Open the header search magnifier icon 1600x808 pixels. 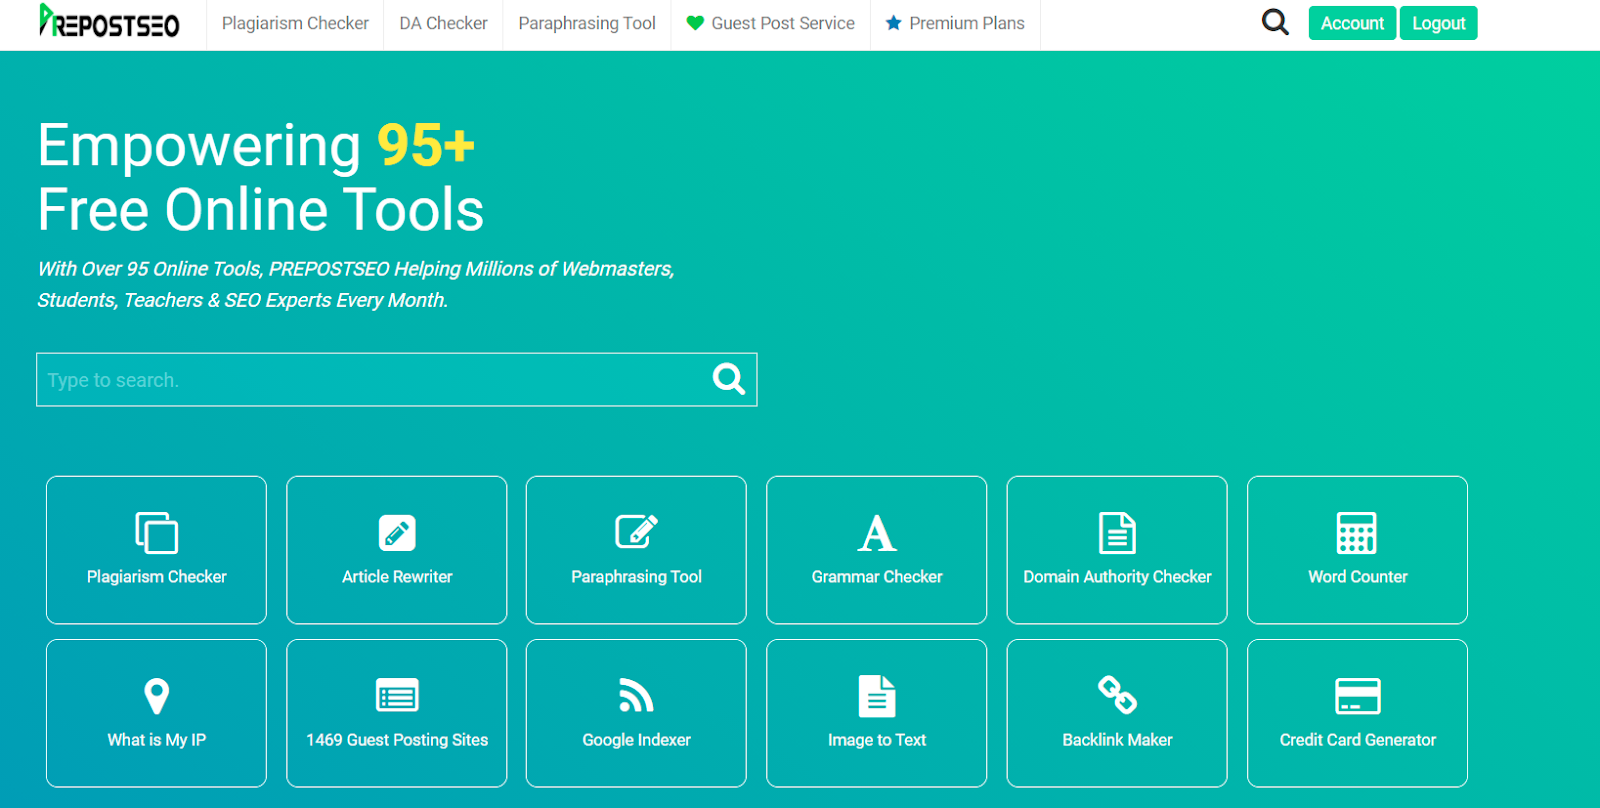point(1275,22)
